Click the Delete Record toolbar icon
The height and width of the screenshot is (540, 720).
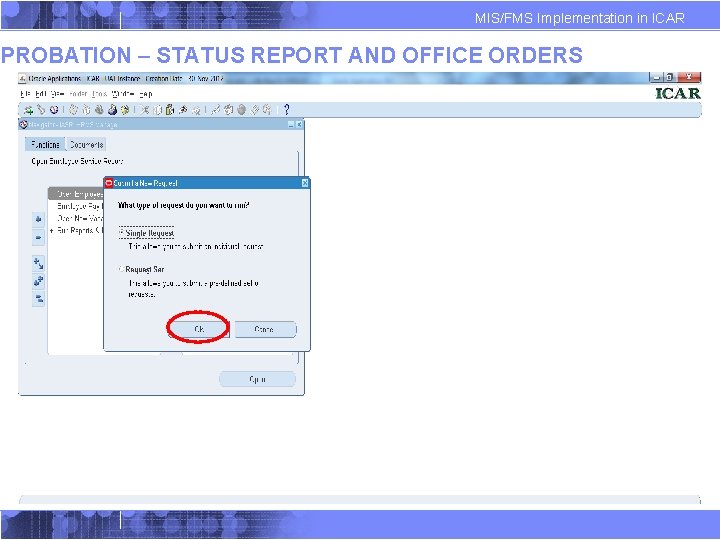click(x=196, y=110)
